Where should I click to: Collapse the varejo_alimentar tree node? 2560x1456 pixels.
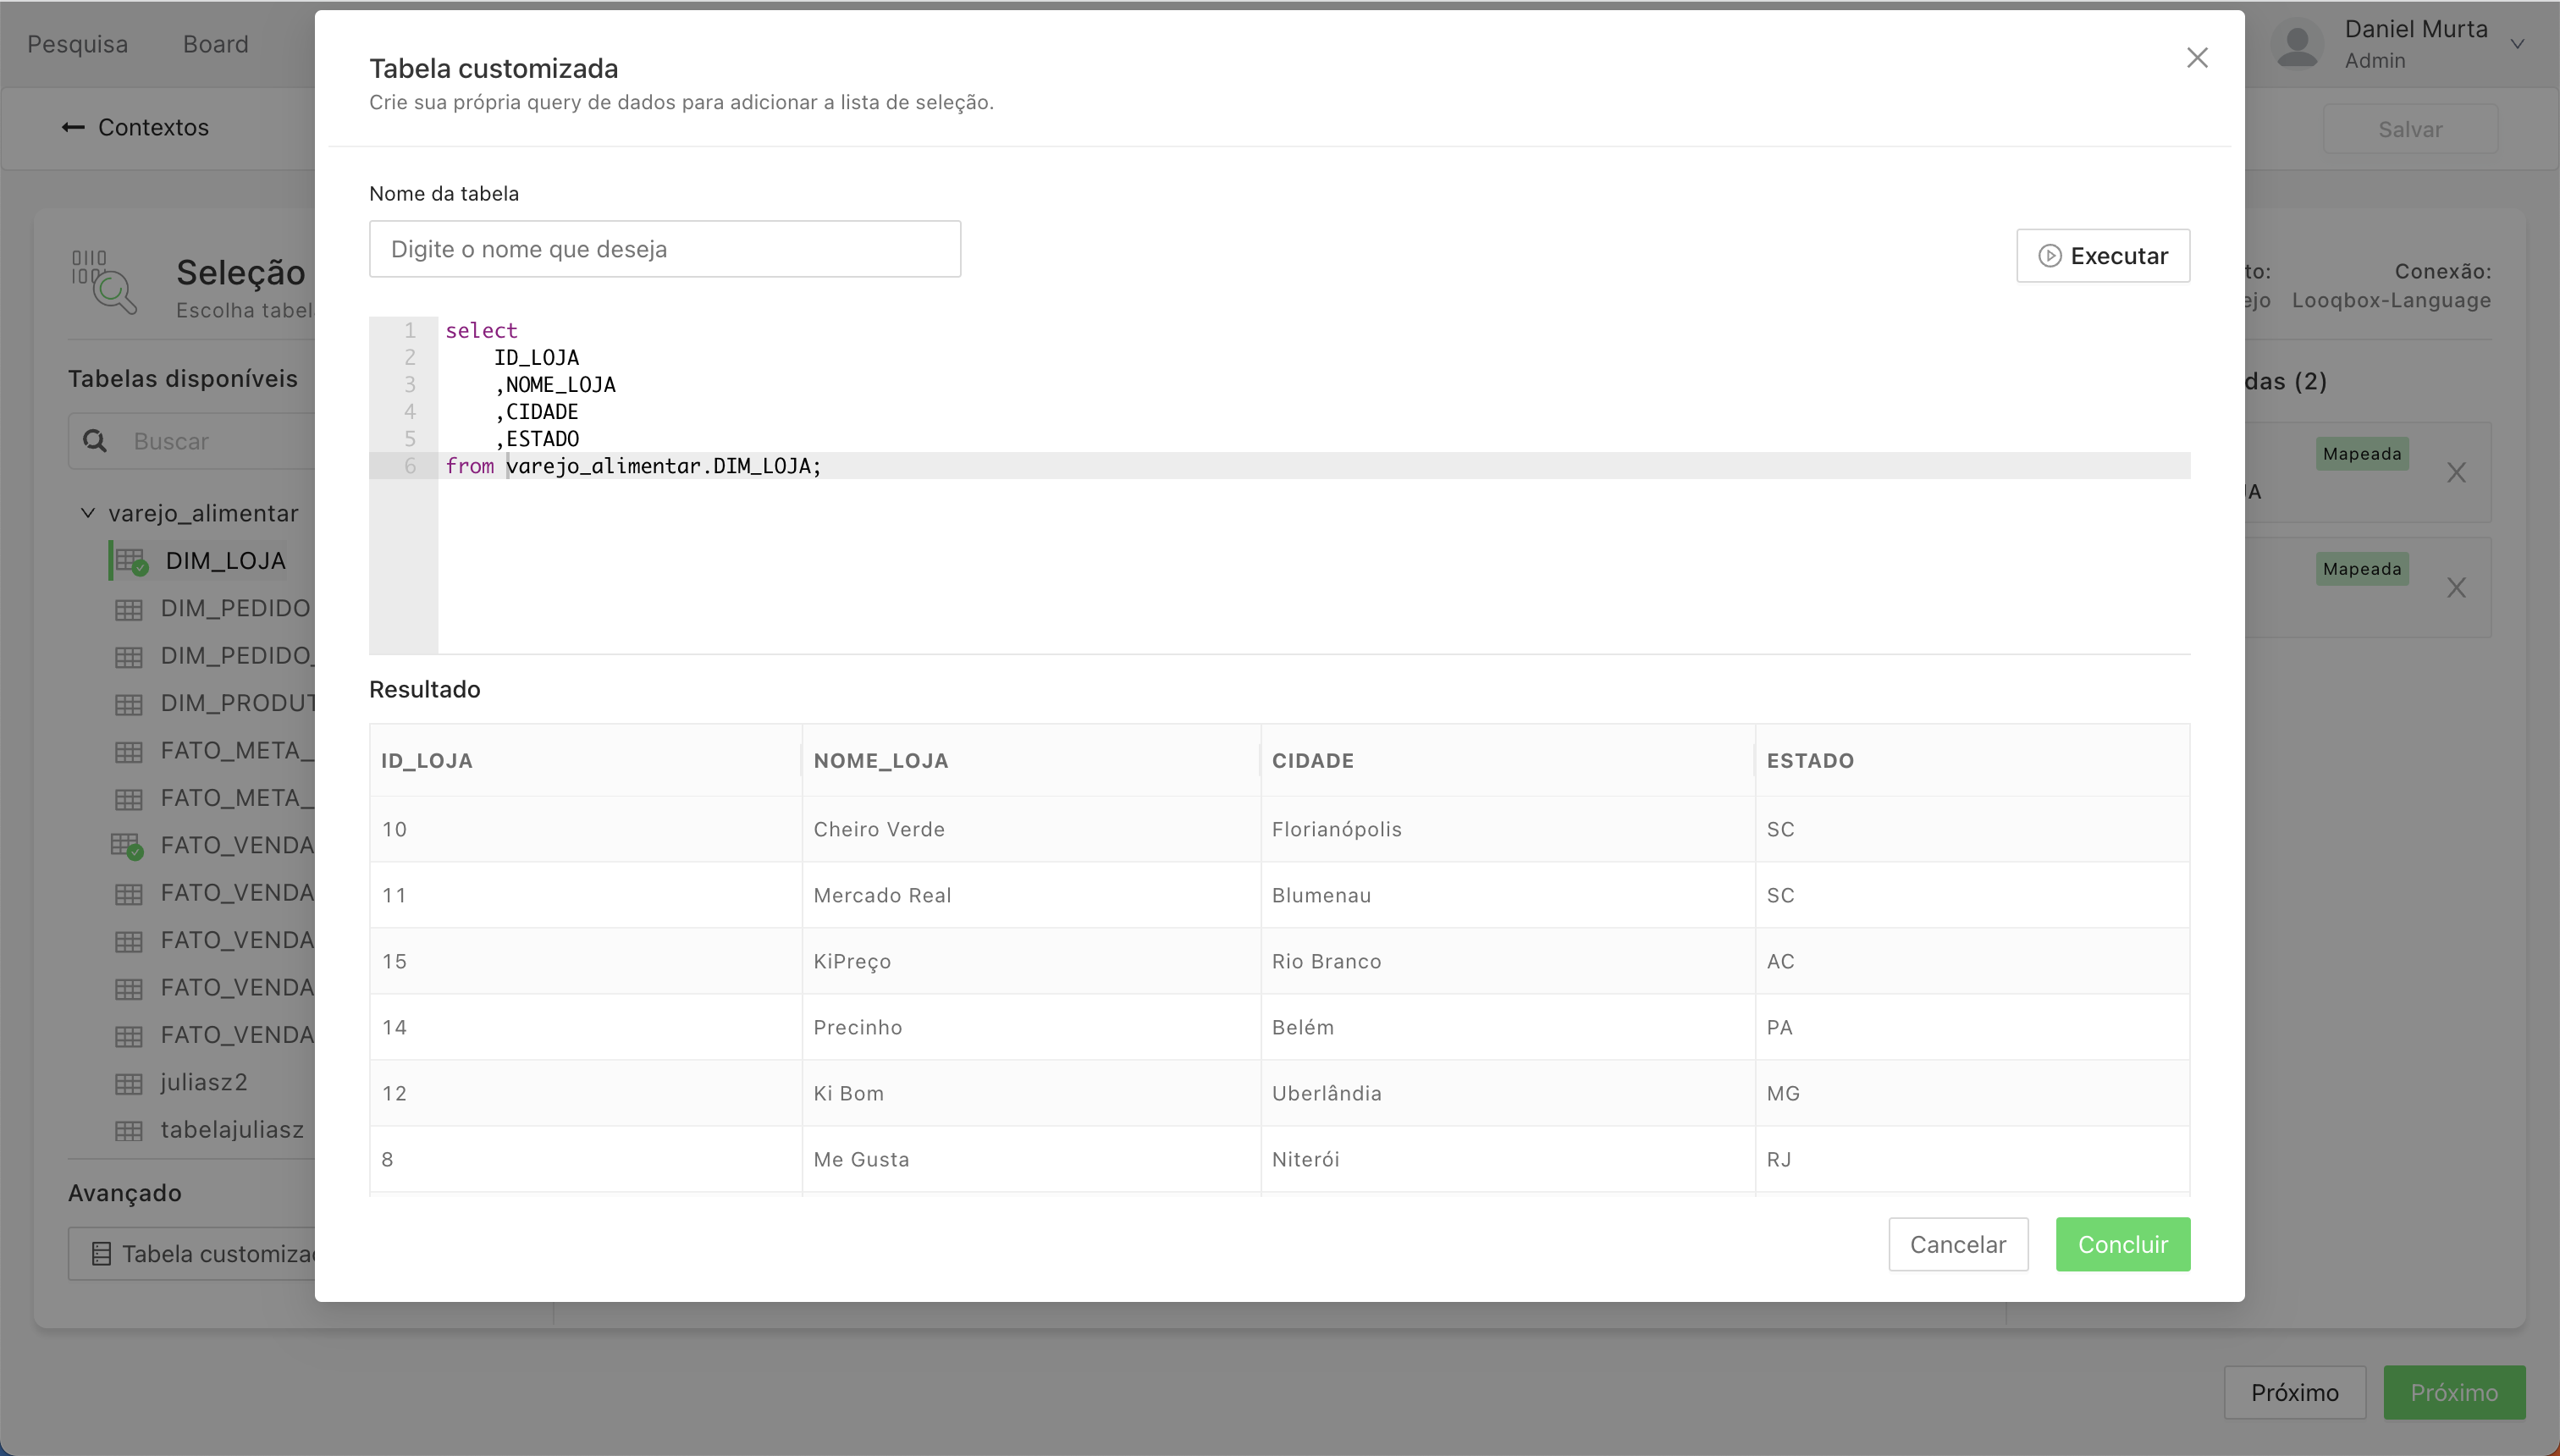(x=88, y=513)
